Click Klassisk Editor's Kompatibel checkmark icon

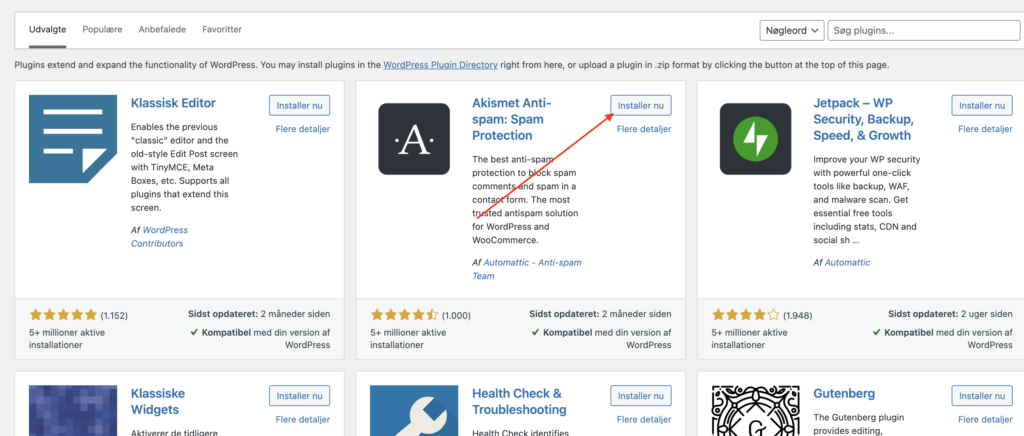194,332
